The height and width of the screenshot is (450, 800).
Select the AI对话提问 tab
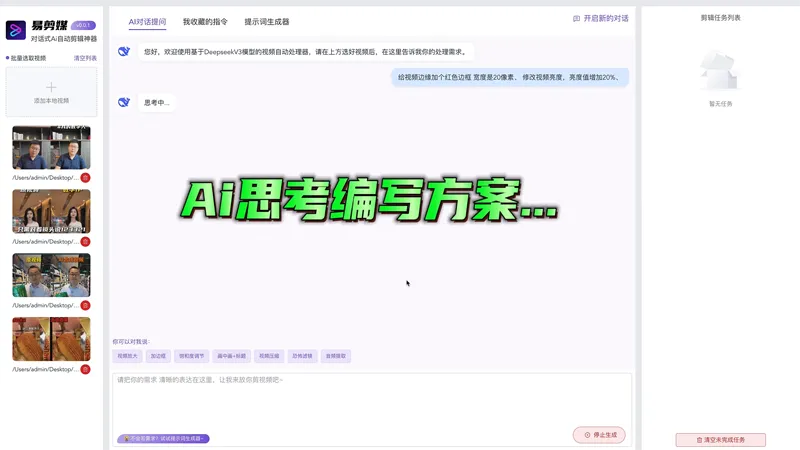click(147, 20)
